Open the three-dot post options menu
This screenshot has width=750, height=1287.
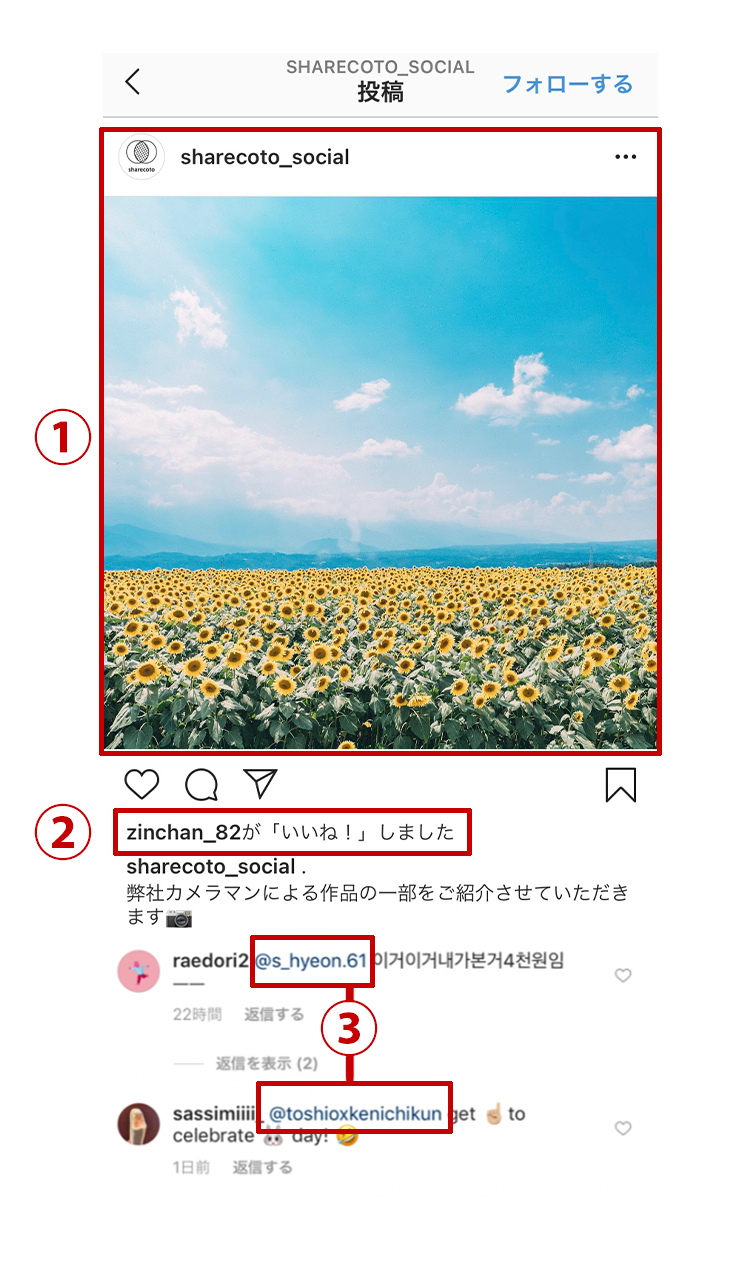click(626, 157)
